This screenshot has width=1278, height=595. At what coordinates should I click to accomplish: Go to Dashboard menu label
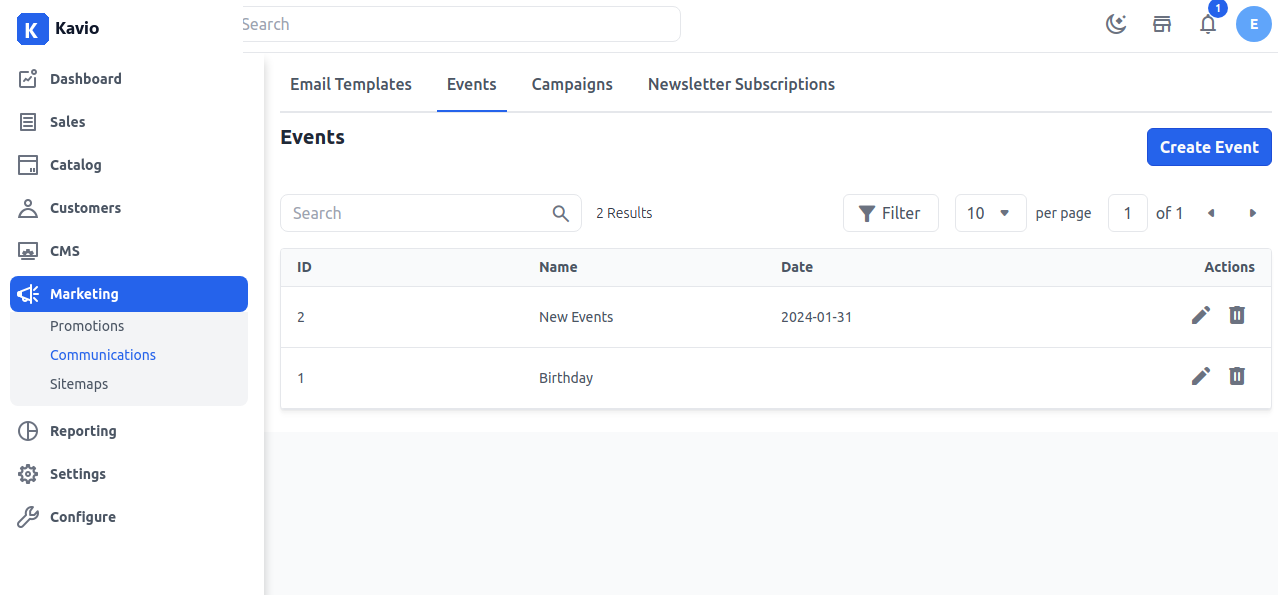86,79
